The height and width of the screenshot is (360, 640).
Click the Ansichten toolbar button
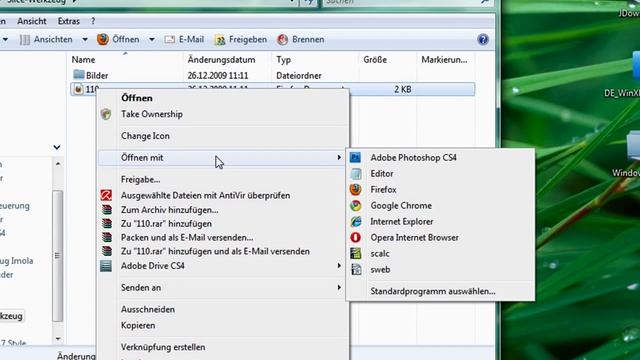click(x=46, y=40)
